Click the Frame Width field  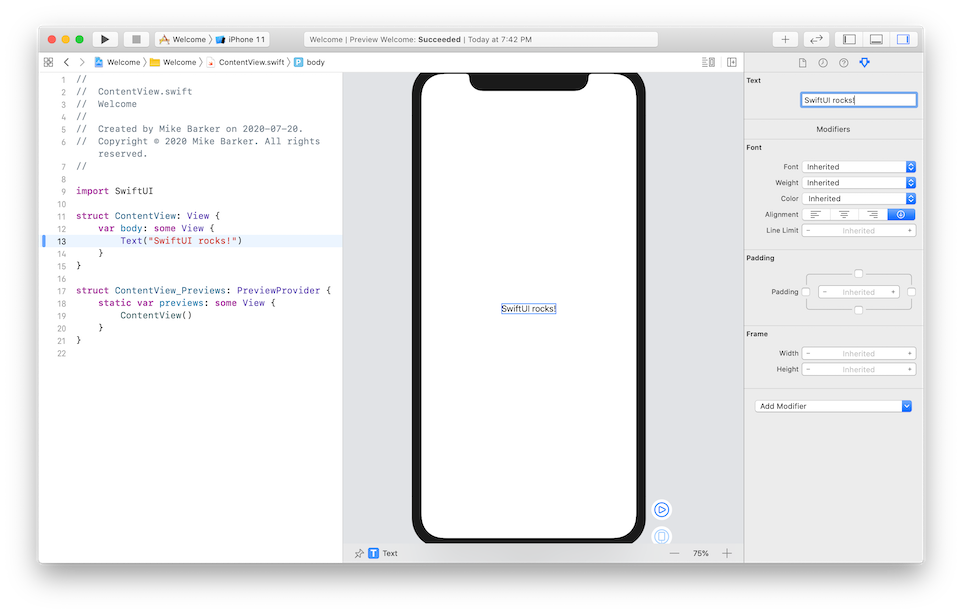pyautogui.click(x=858, y=353)
